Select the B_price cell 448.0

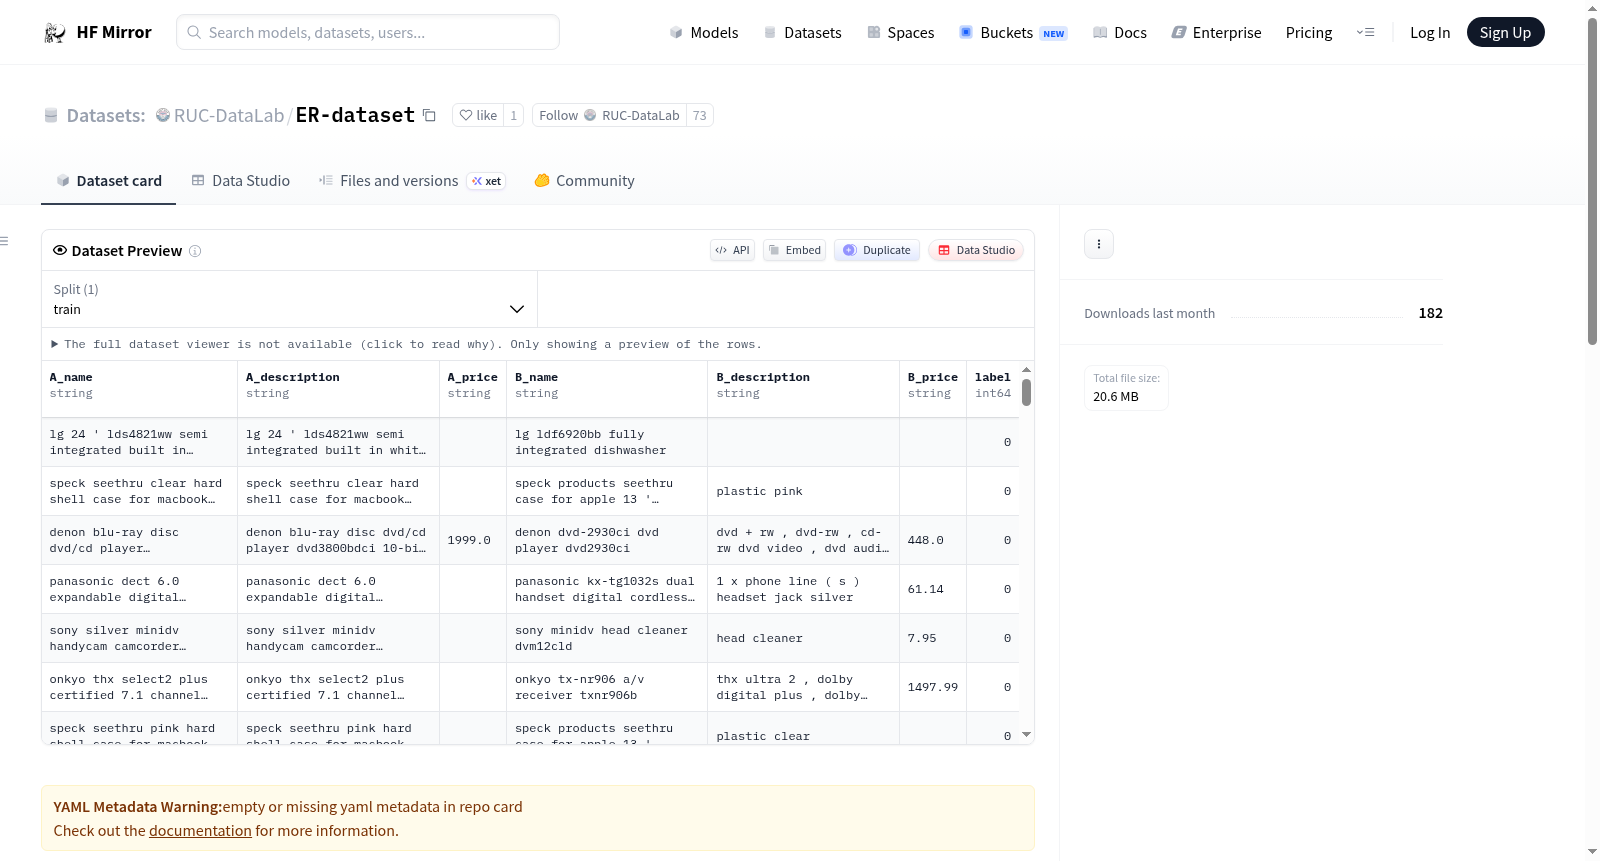(933, 540)
